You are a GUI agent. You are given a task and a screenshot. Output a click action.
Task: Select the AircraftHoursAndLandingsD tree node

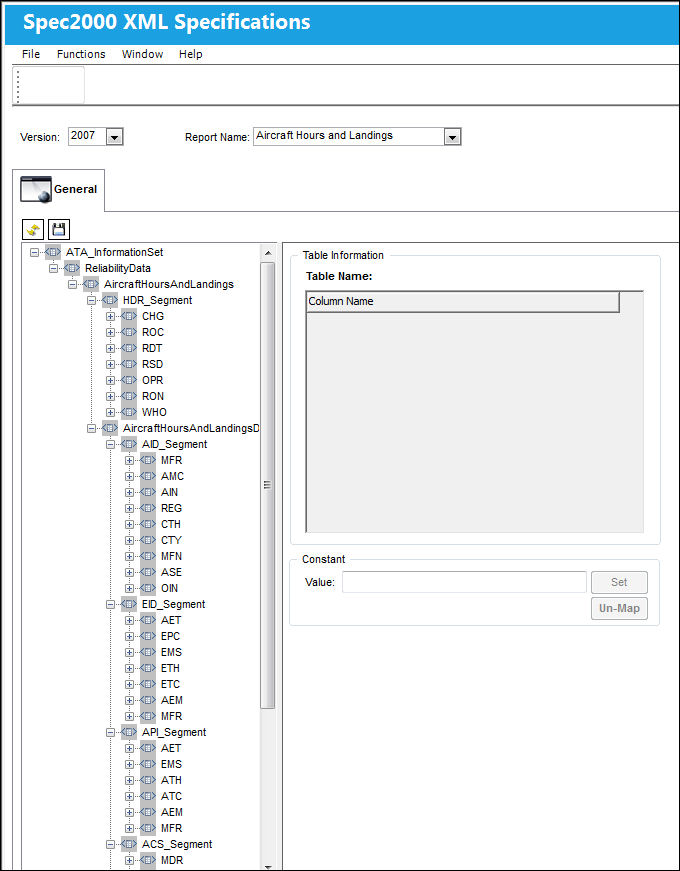coord(191,428)
